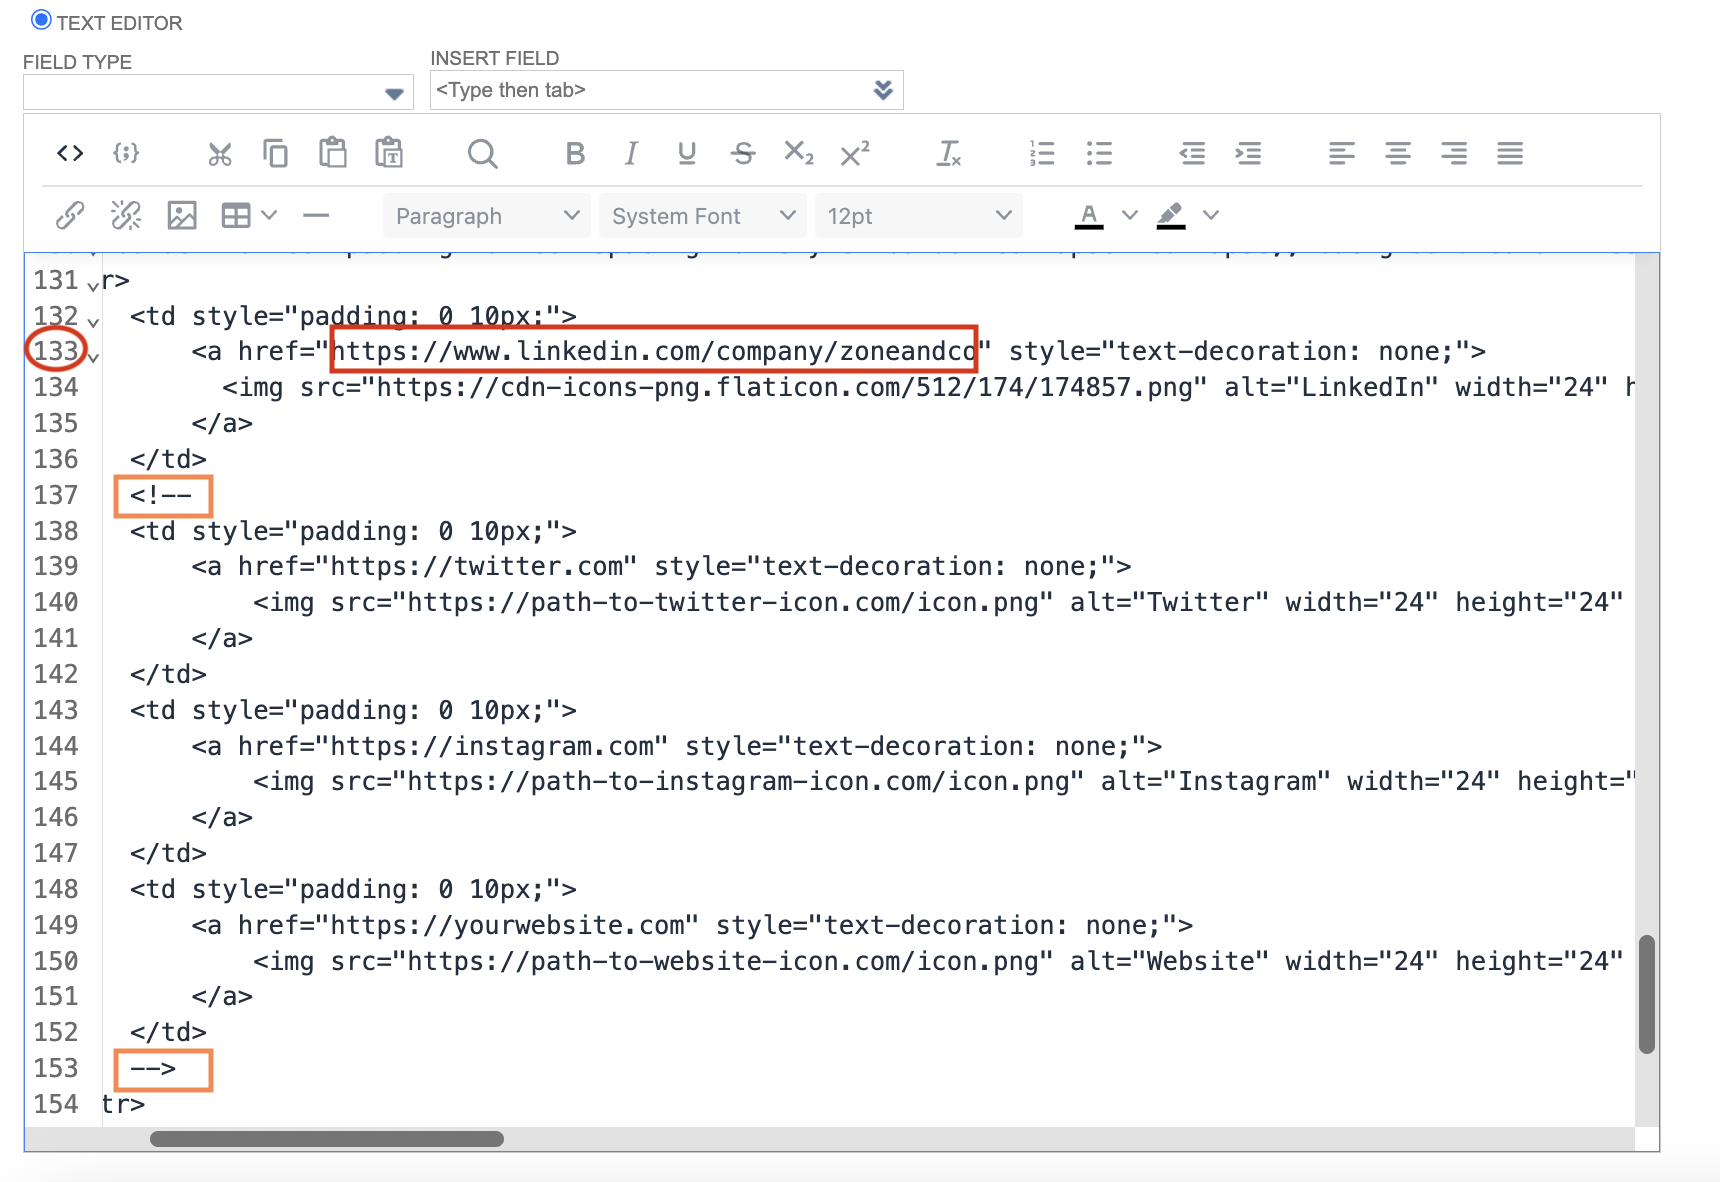Justify the text
This screenshot has height=1182, width=1720.
[1510, 153]
